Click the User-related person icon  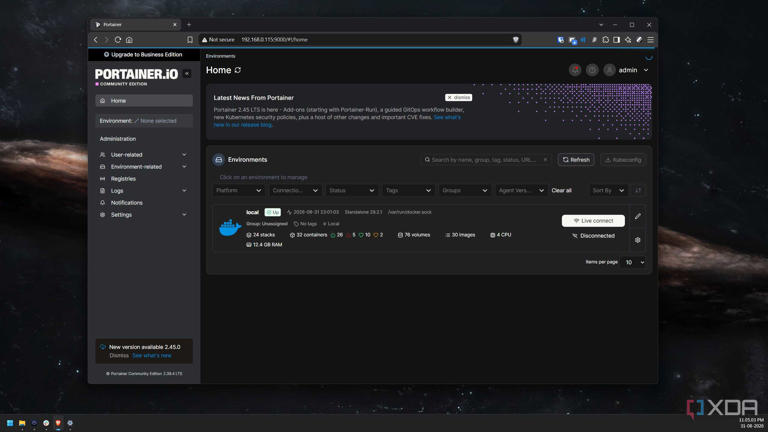[102, 155]
